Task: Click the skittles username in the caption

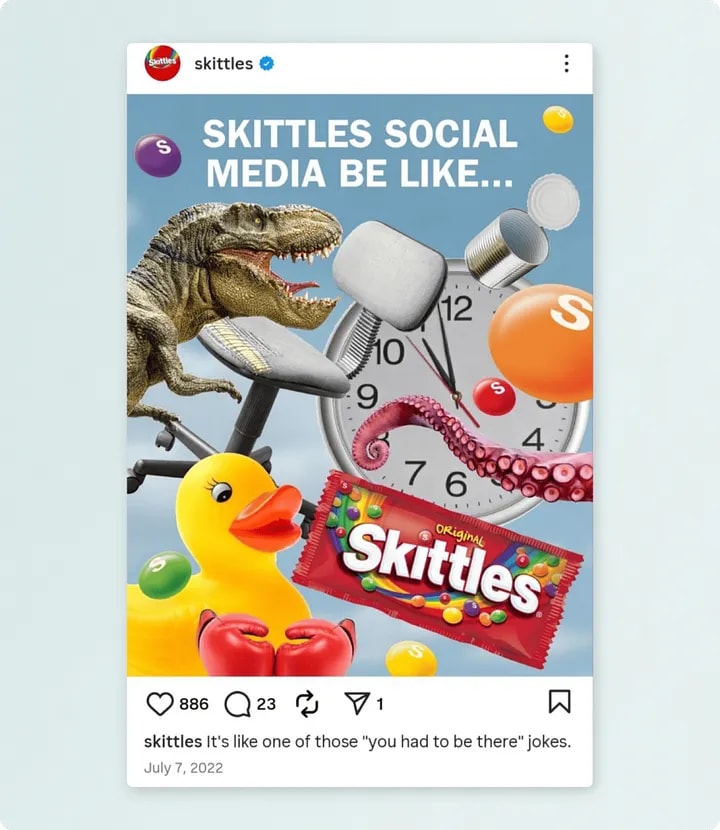Action: (173, 741)
